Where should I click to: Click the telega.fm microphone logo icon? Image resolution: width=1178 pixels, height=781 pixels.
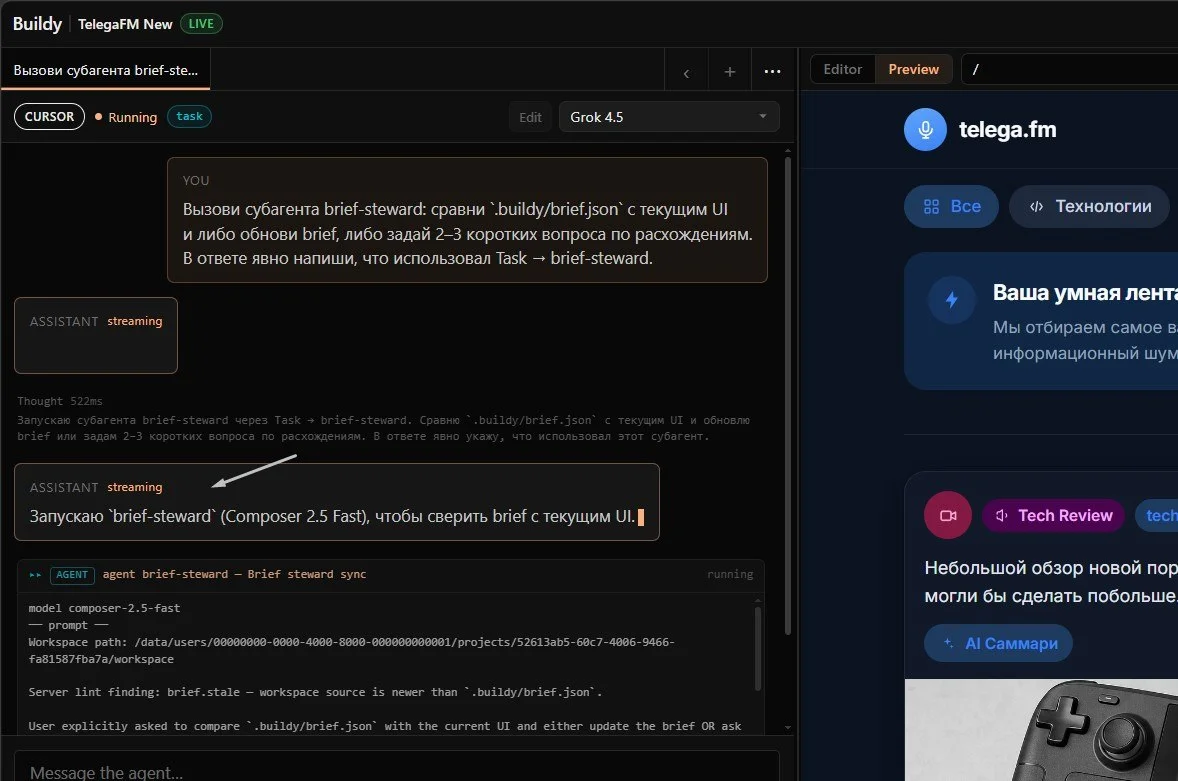click(926, 129)
